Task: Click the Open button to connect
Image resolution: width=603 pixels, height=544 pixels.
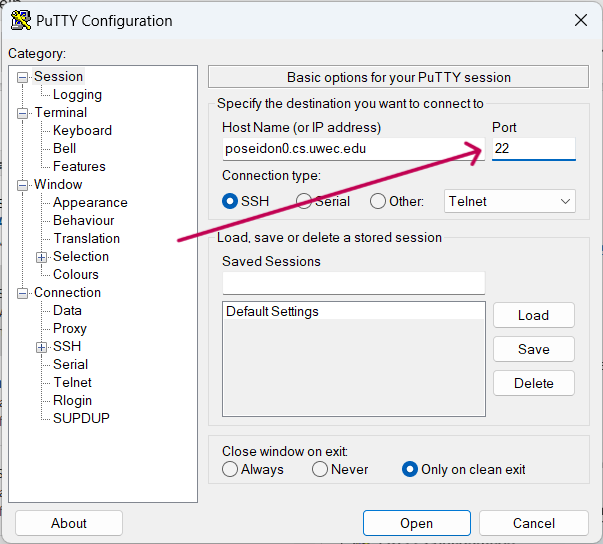Action: point(417,523)
